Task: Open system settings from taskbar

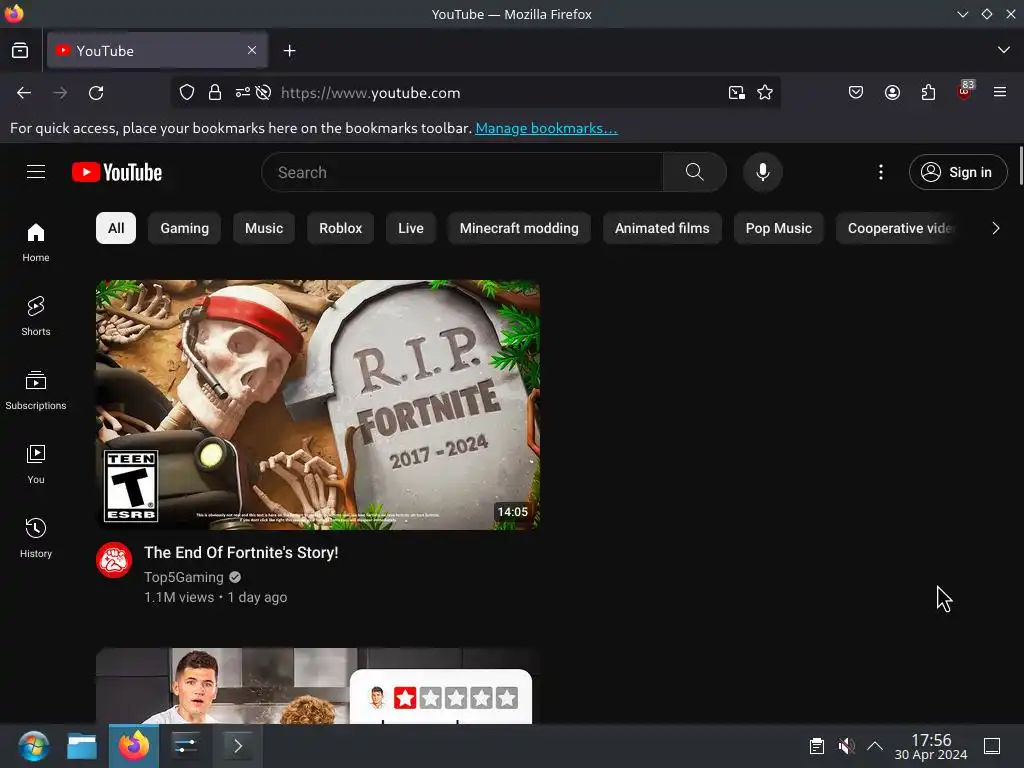Action: pyautogui.click(x=185, y=746)
